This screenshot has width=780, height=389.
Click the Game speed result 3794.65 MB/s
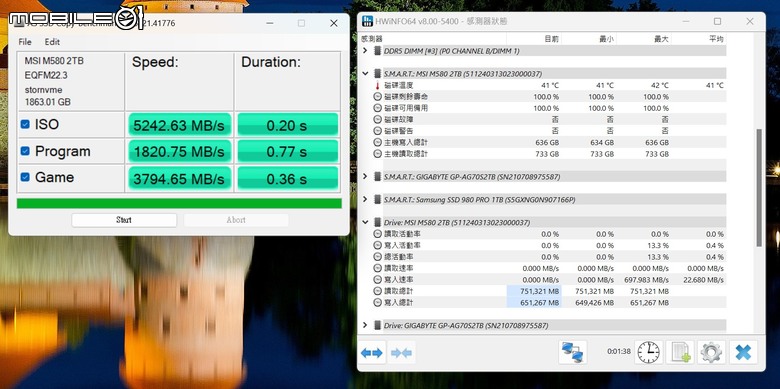point(180,178)
